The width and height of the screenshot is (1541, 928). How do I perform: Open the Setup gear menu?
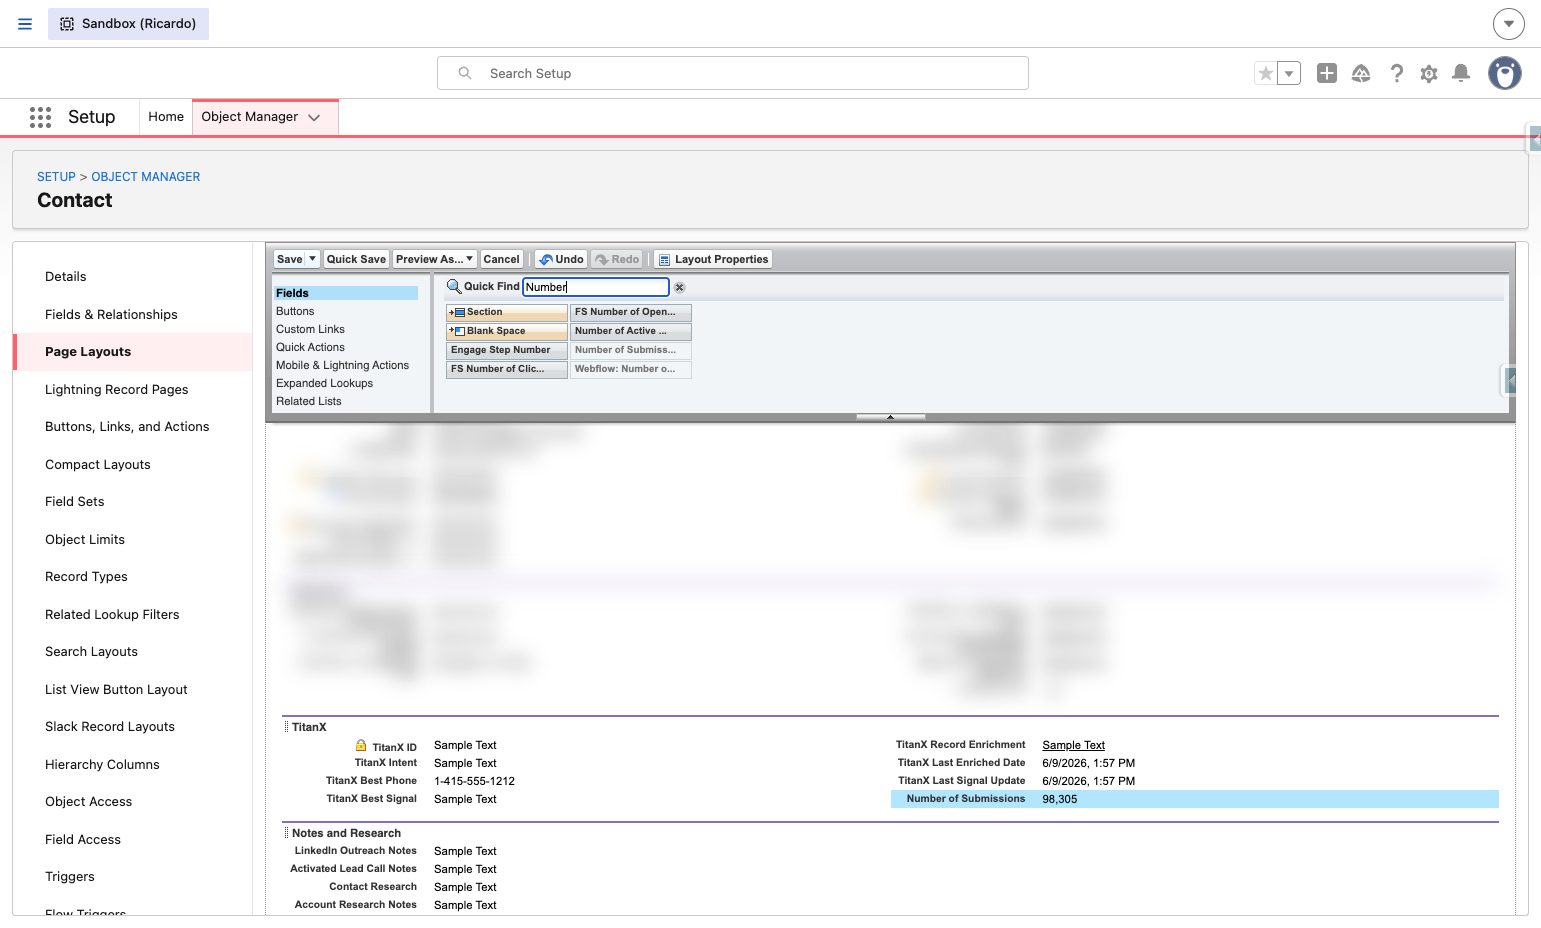click(x=1429, y=73)
